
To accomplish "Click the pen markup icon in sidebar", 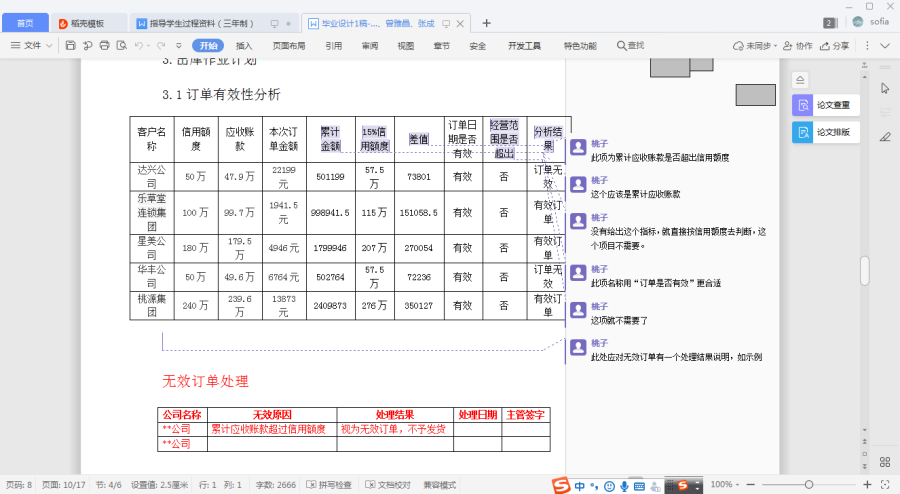I will coord(885,137).
